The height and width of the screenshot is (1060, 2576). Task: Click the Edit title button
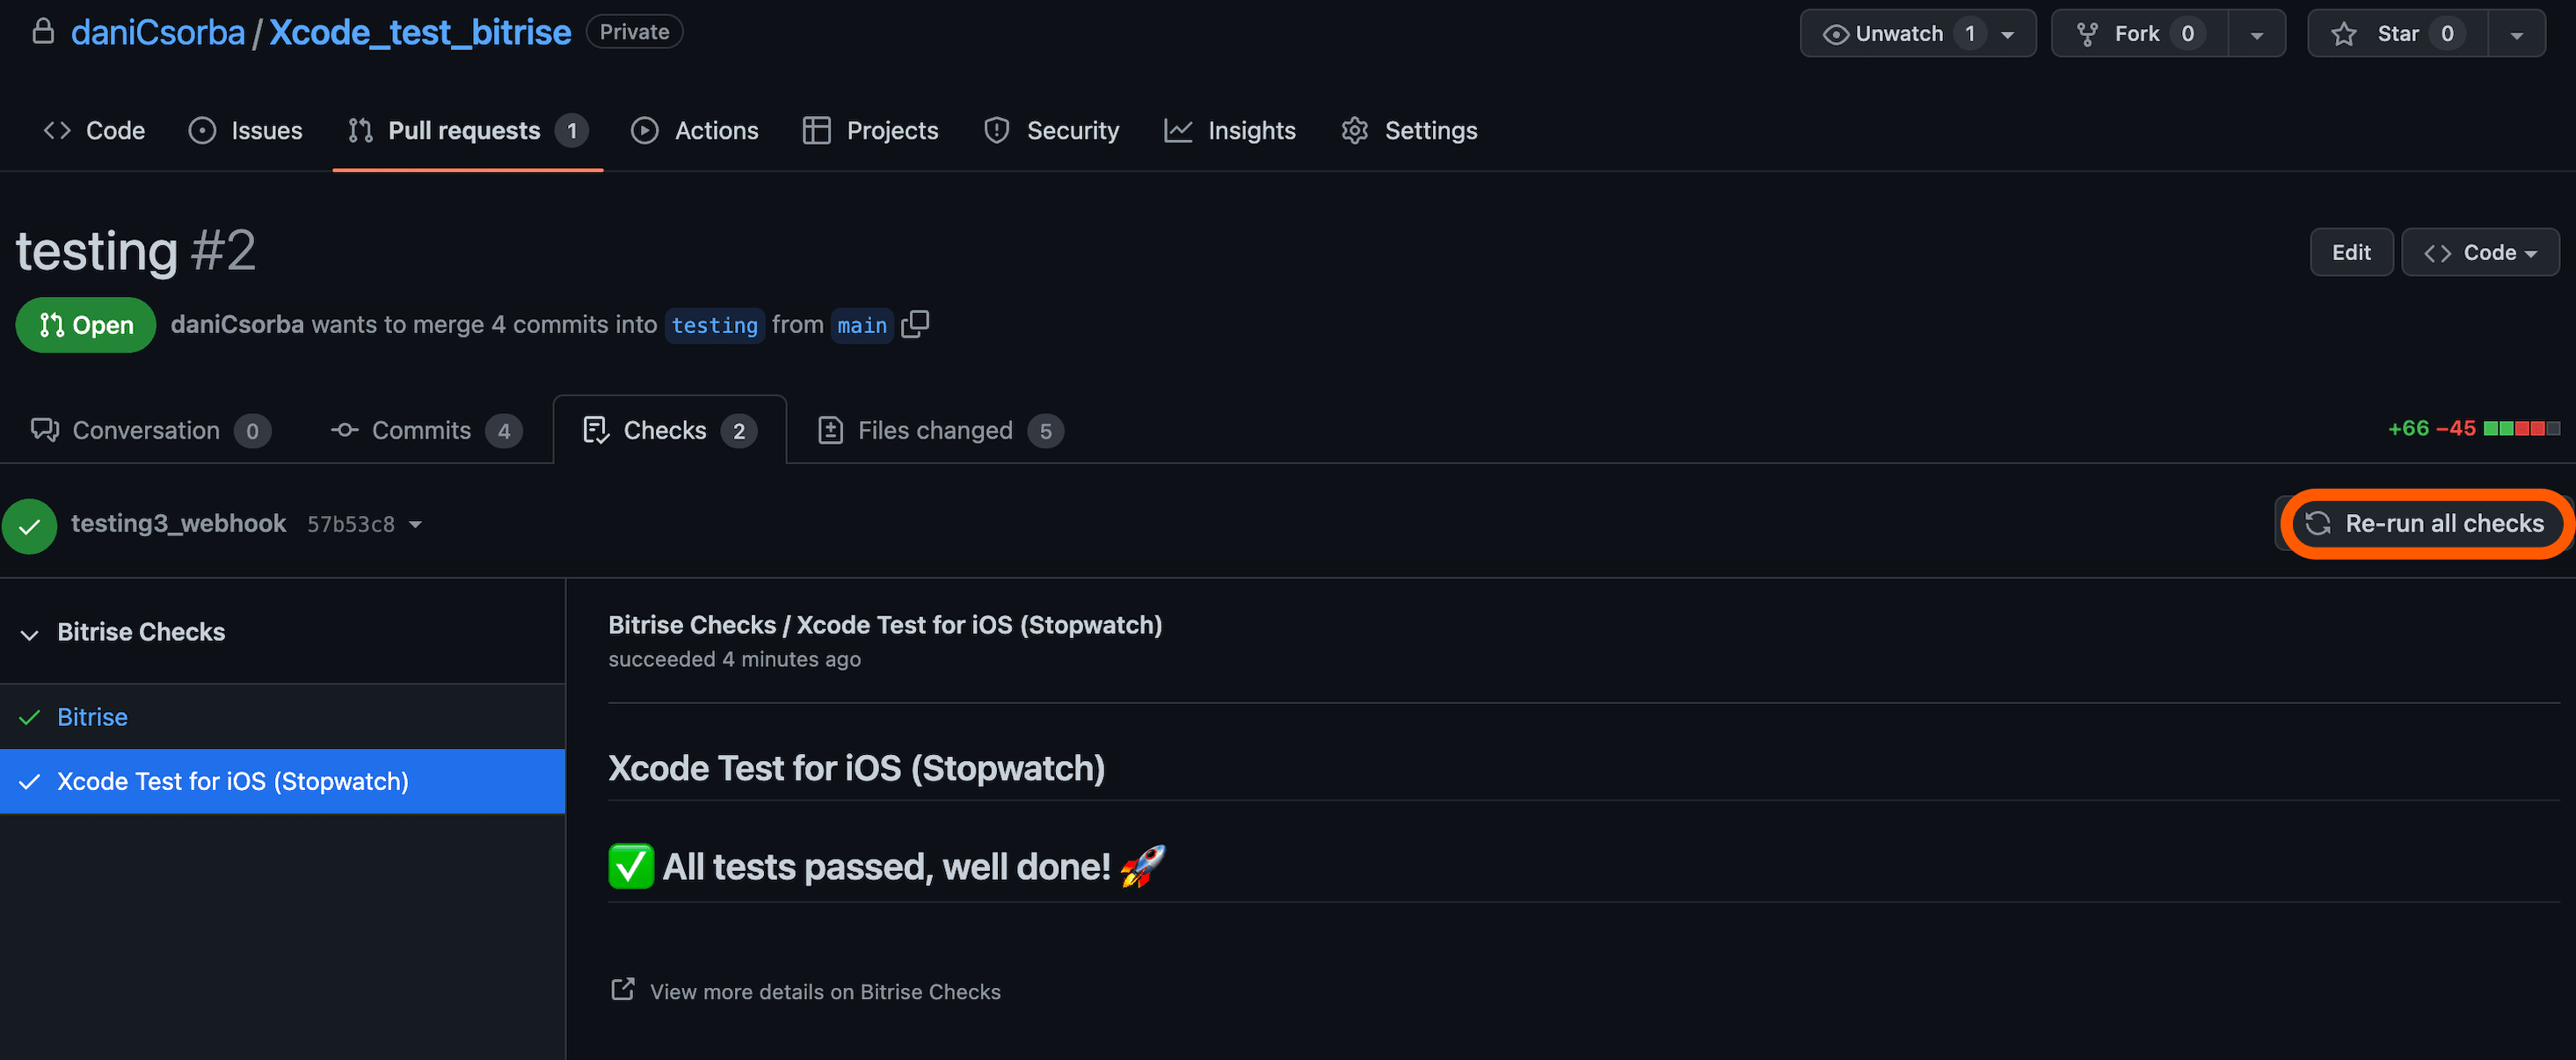click(x=2350, y=253)
